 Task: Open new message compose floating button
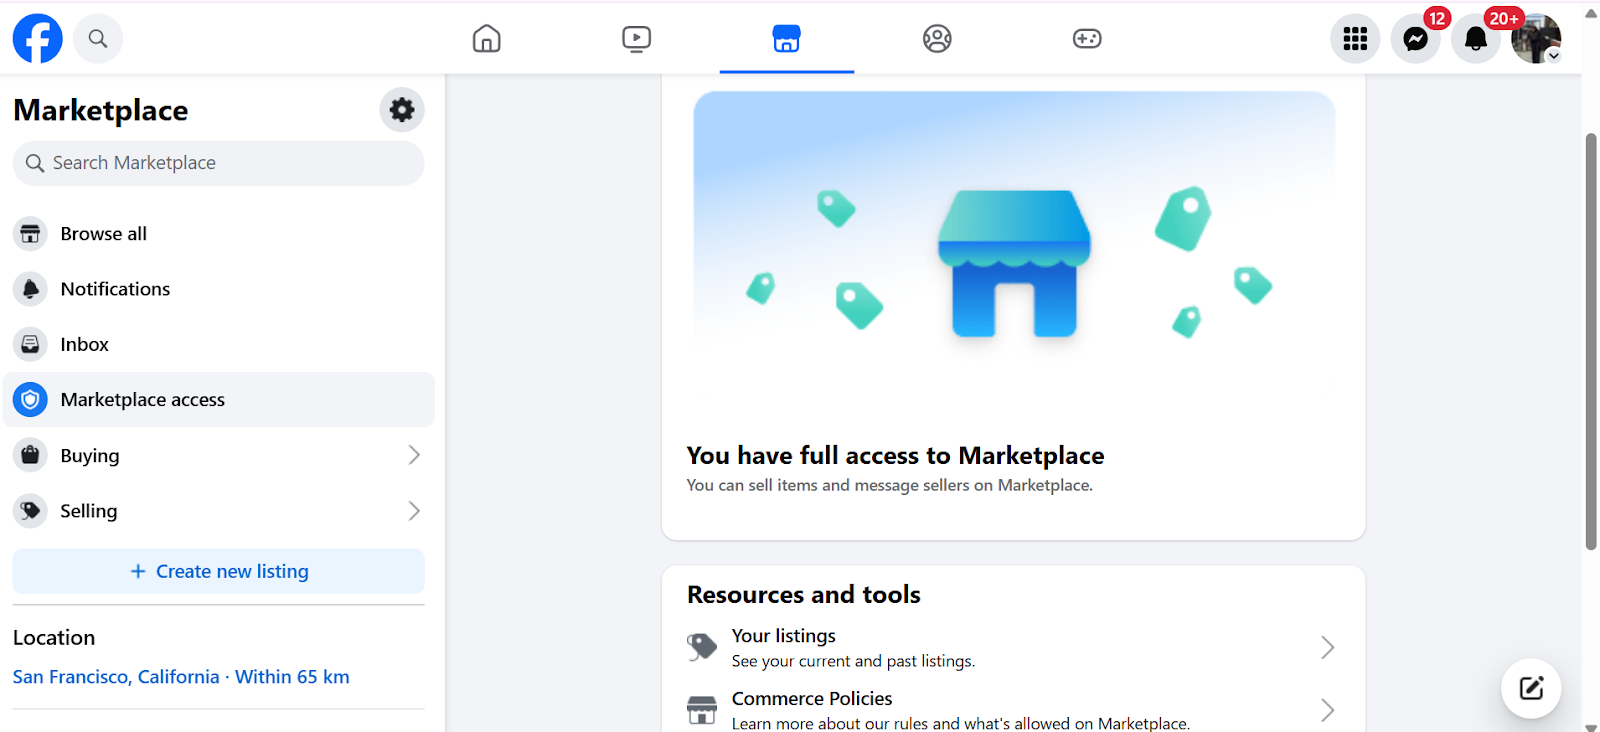[x=1531, y=688]
